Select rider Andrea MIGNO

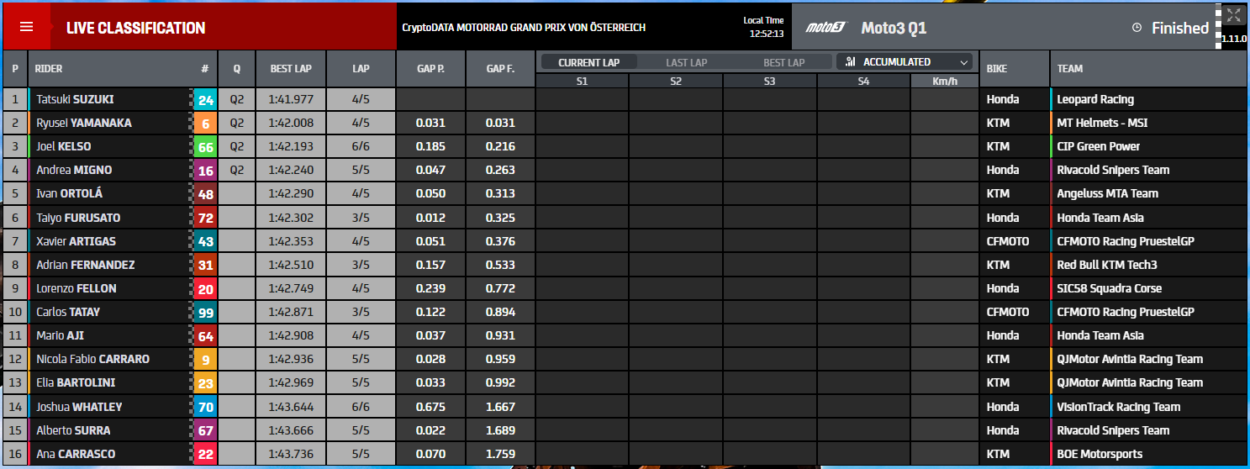click(74, 170)
